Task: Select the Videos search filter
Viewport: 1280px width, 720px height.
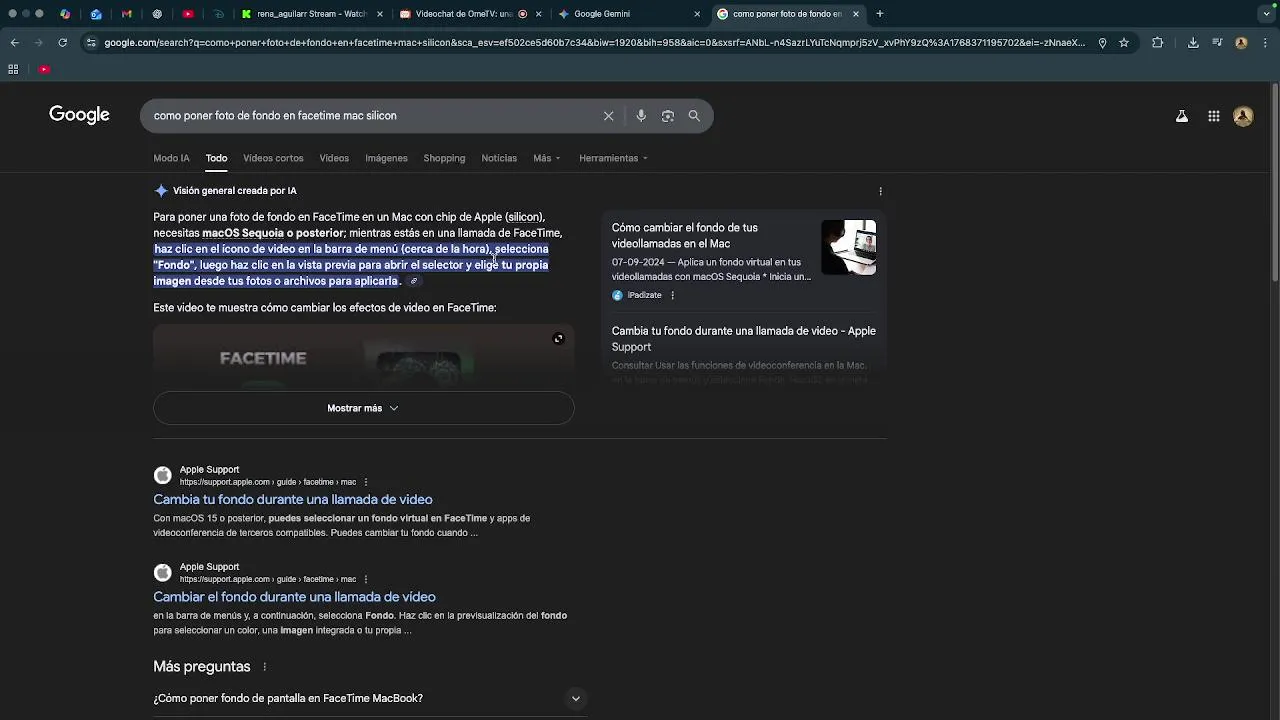Action: 334,158
